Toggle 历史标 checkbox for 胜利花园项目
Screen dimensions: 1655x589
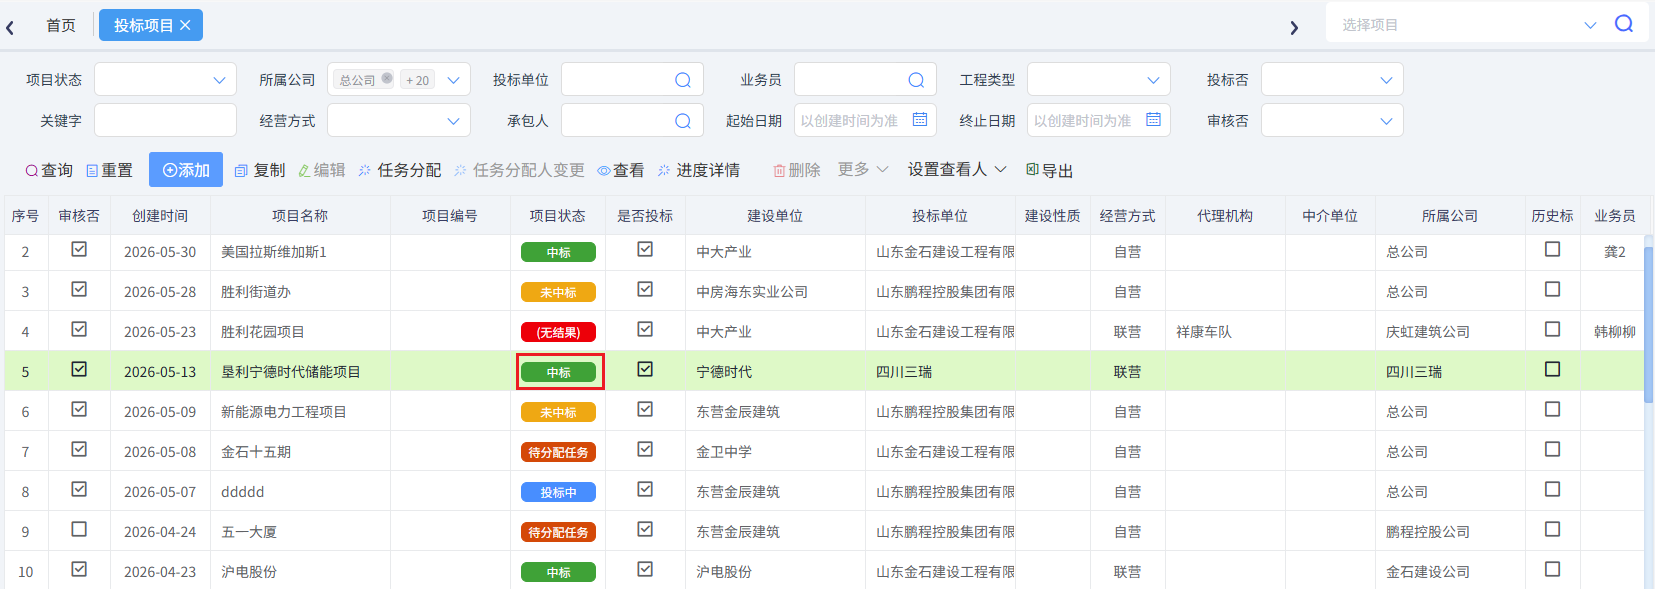point(1552,330)
